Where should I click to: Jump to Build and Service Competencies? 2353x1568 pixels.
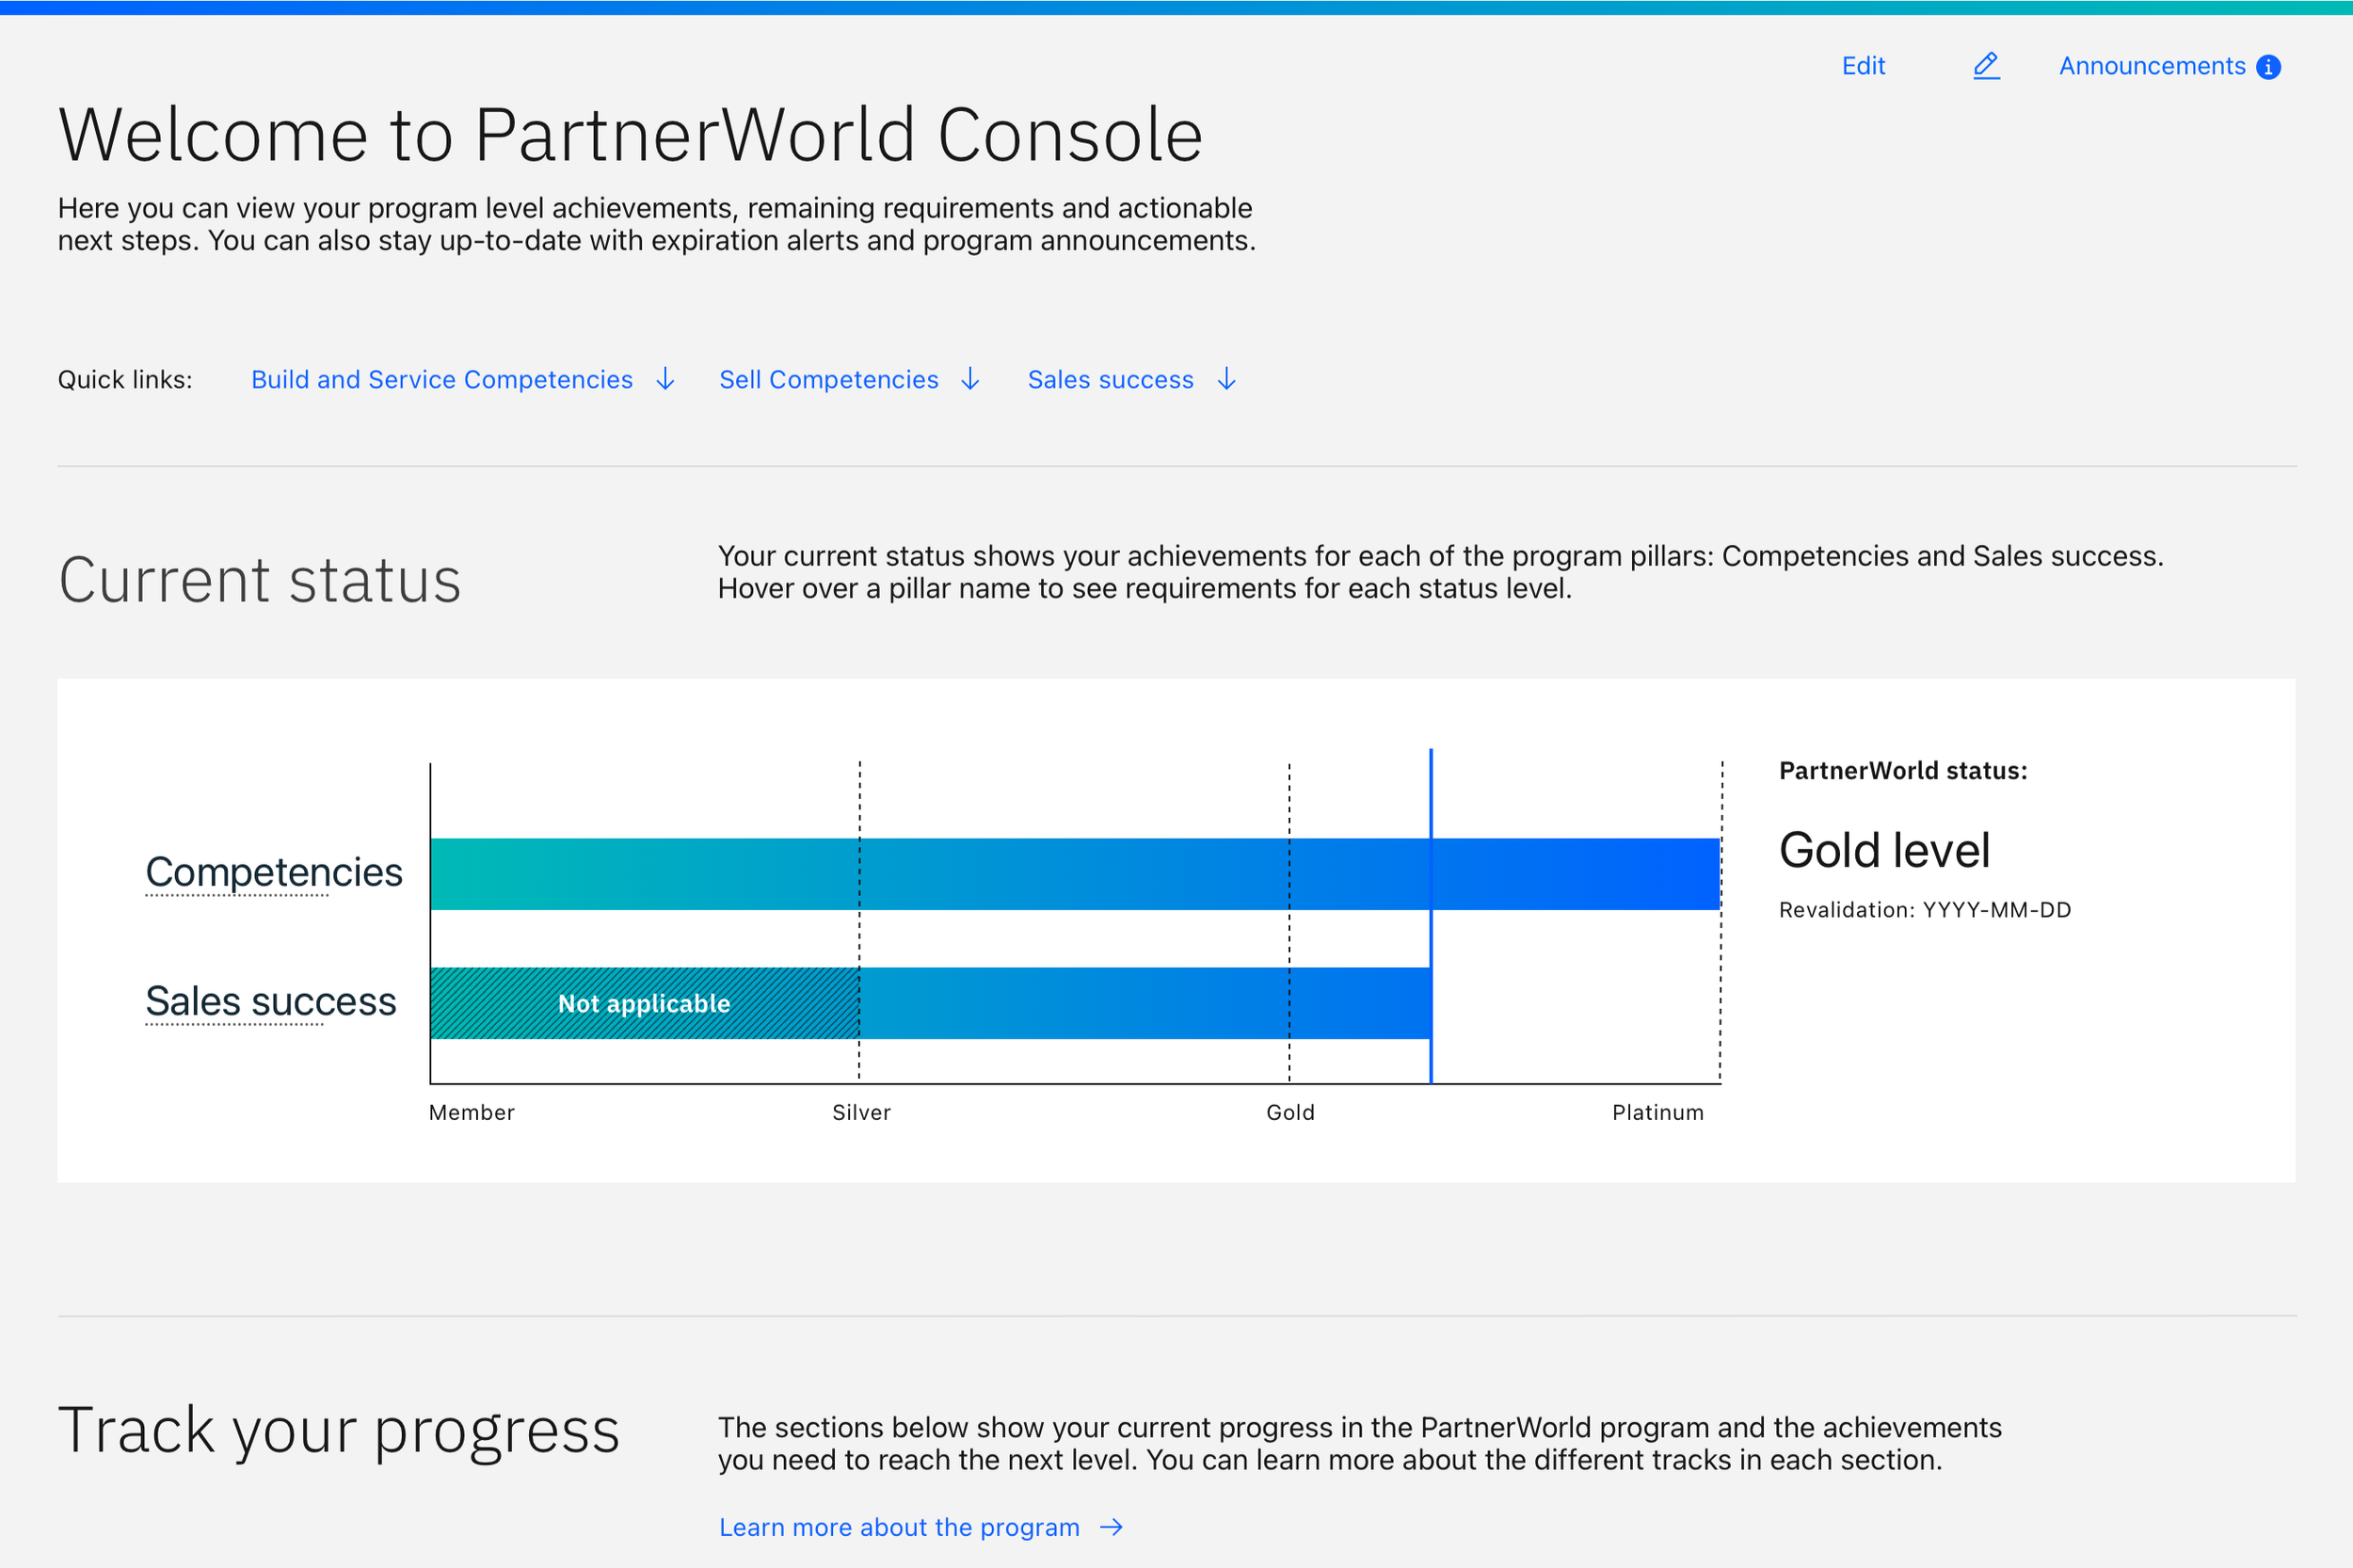(x=442, y=380)
